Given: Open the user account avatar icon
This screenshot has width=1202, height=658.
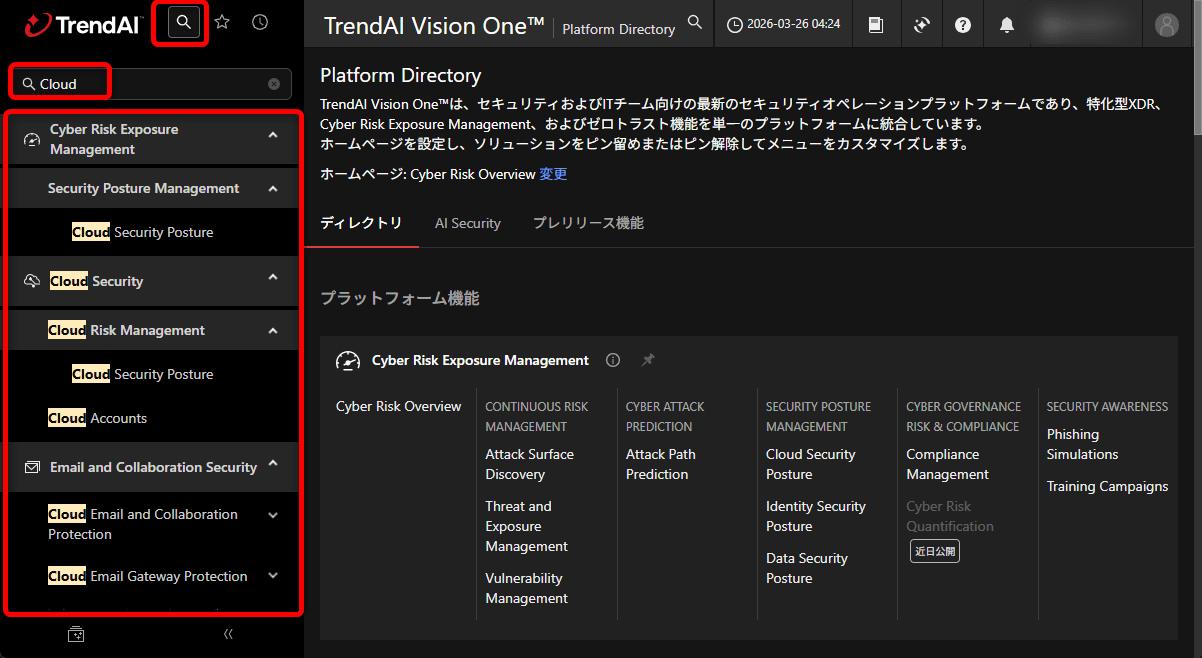Looking at the screenshot, I should pos(1167,25).
